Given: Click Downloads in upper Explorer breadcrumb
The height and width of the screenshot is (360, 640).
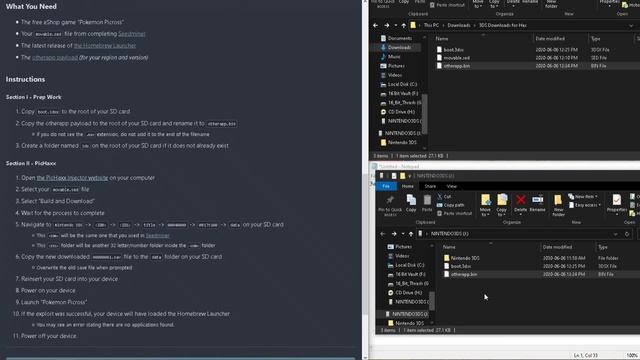Looking at the screenshot, I should 459,25.
